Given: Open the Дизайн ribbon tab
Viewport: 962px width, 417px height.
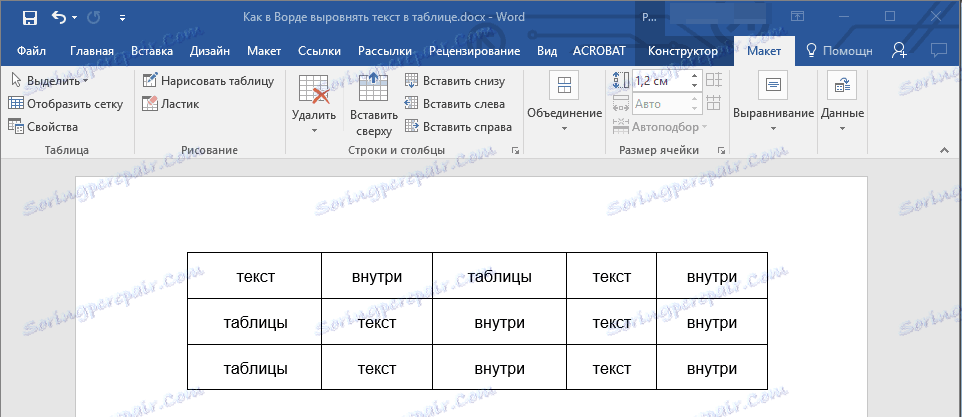Looking at the screenshot, I should click(x=210, y=51).
